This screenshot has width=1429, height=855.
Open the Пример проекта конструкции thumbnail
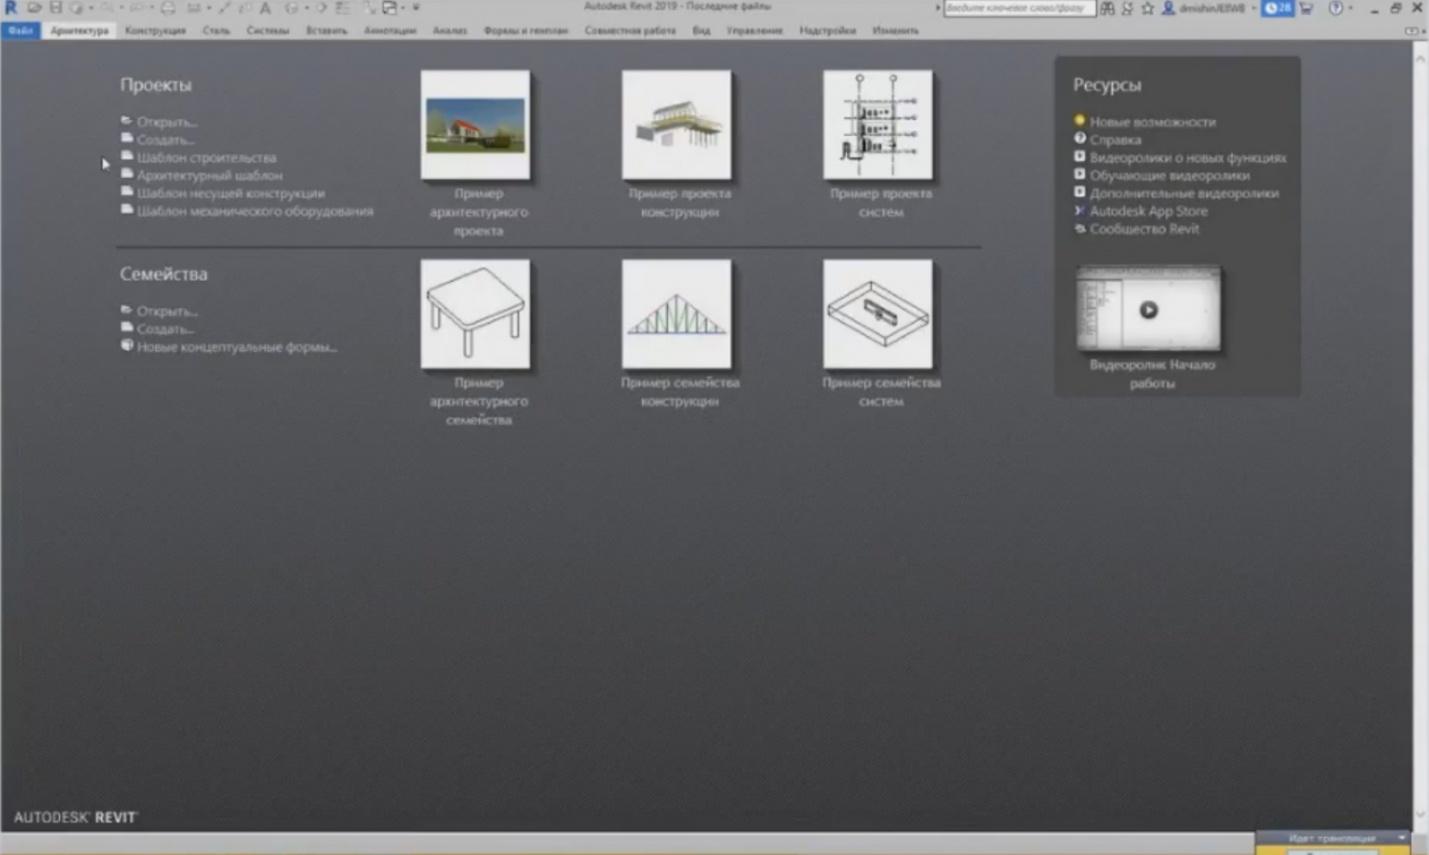[677, 125]
